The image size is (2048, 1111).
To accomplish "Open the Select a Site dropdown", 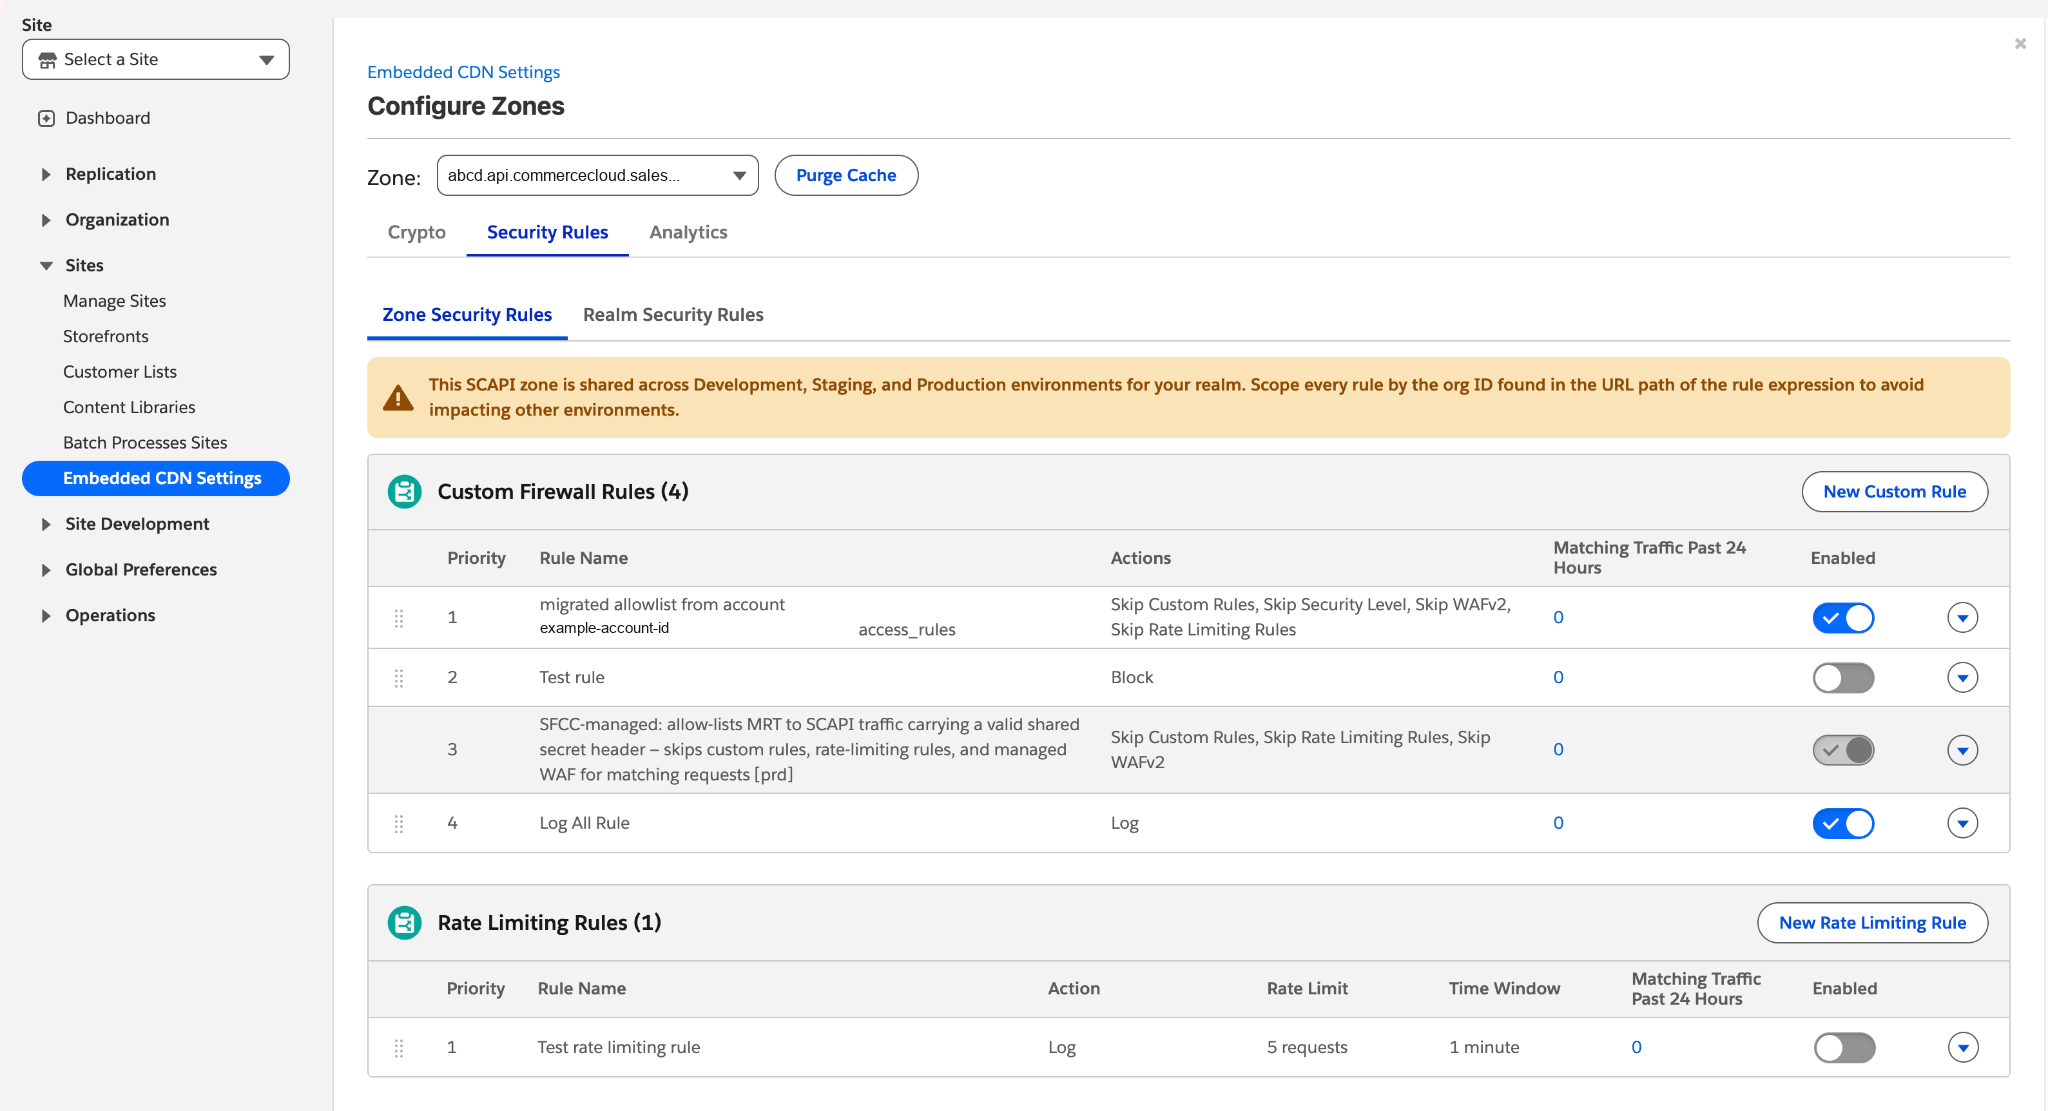I will tap(156, 59).
